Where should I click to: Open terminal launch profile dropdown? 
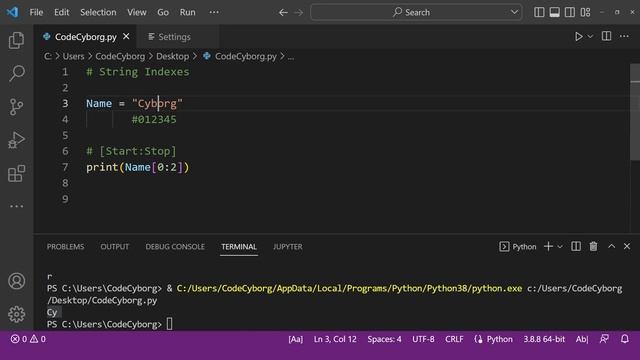560,247
